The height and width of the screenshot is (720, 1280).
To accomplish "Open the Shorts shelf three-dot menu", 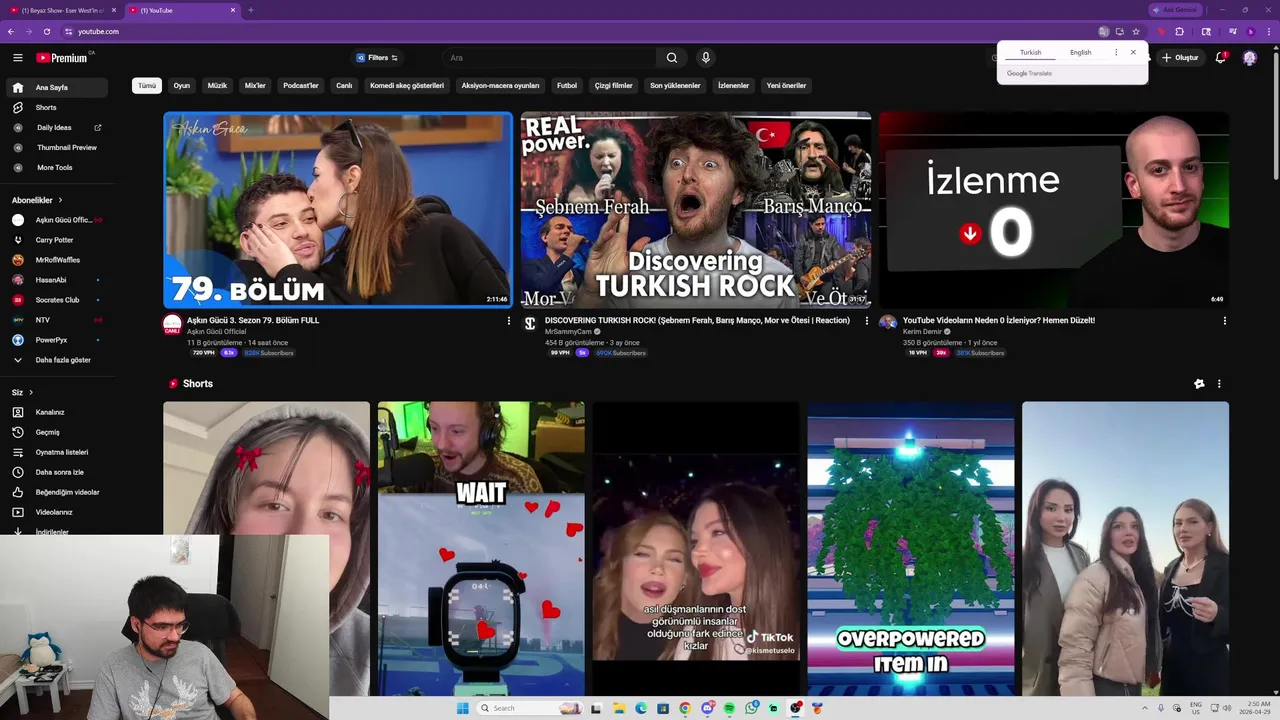I will point(1218,384).
